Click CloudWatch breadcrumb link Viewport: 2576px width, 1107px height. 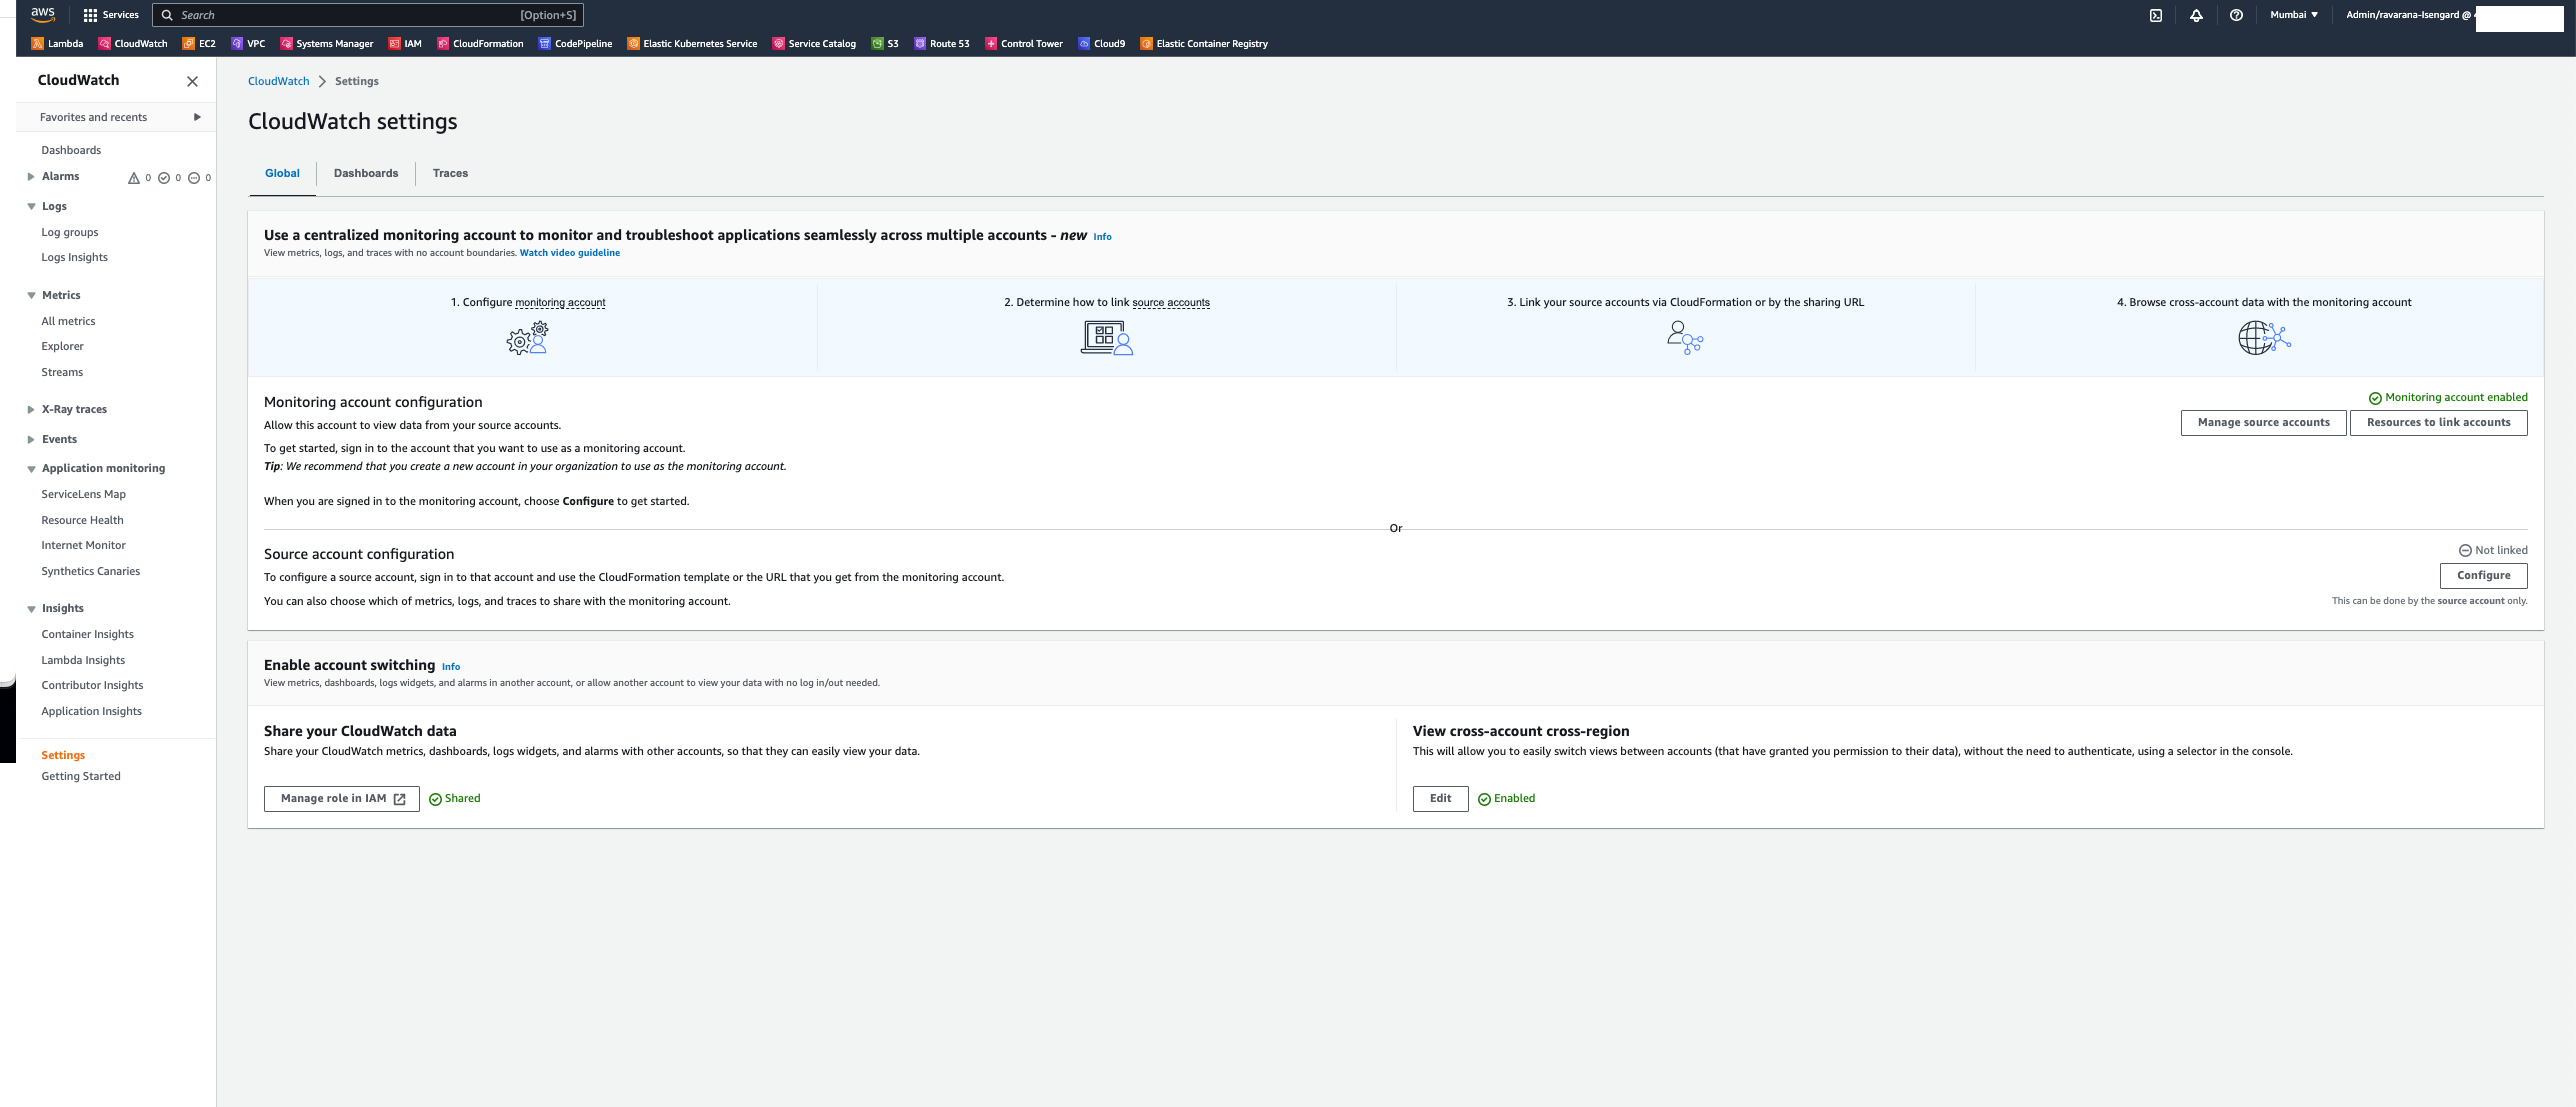279,81
